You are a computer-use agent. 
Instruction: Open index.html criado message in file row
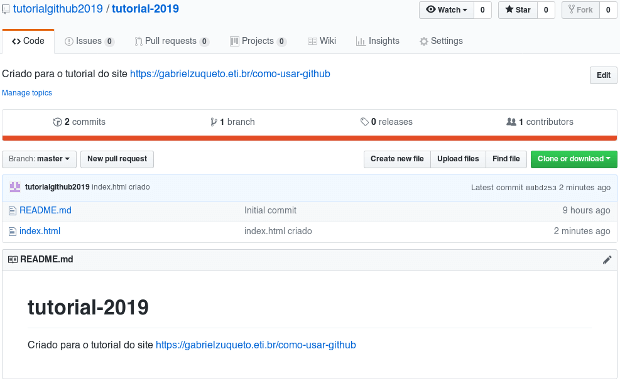click(278, 231)
